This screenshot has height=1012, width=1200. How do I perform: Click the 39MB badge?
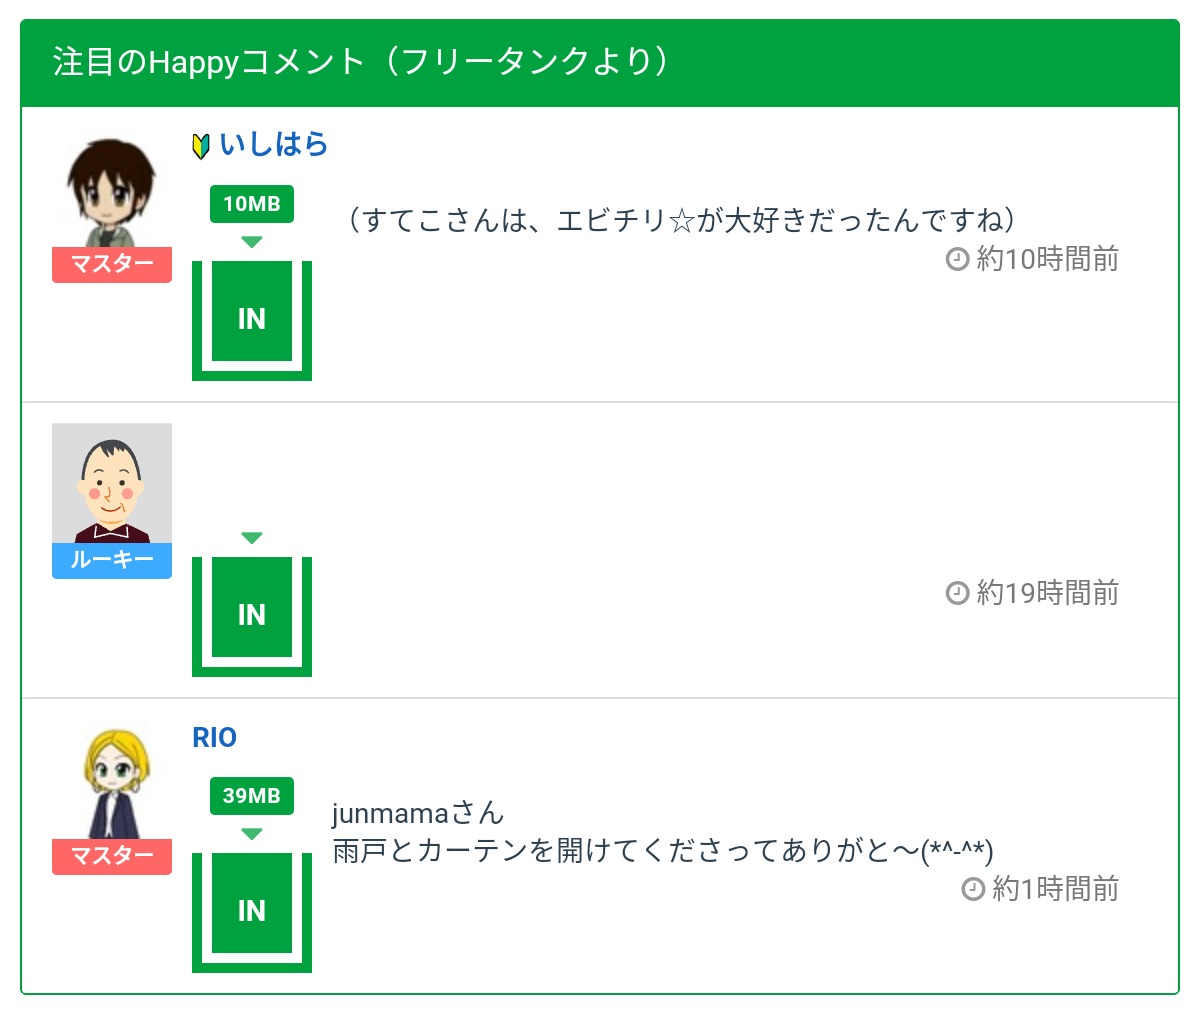(x=252, y=796)
